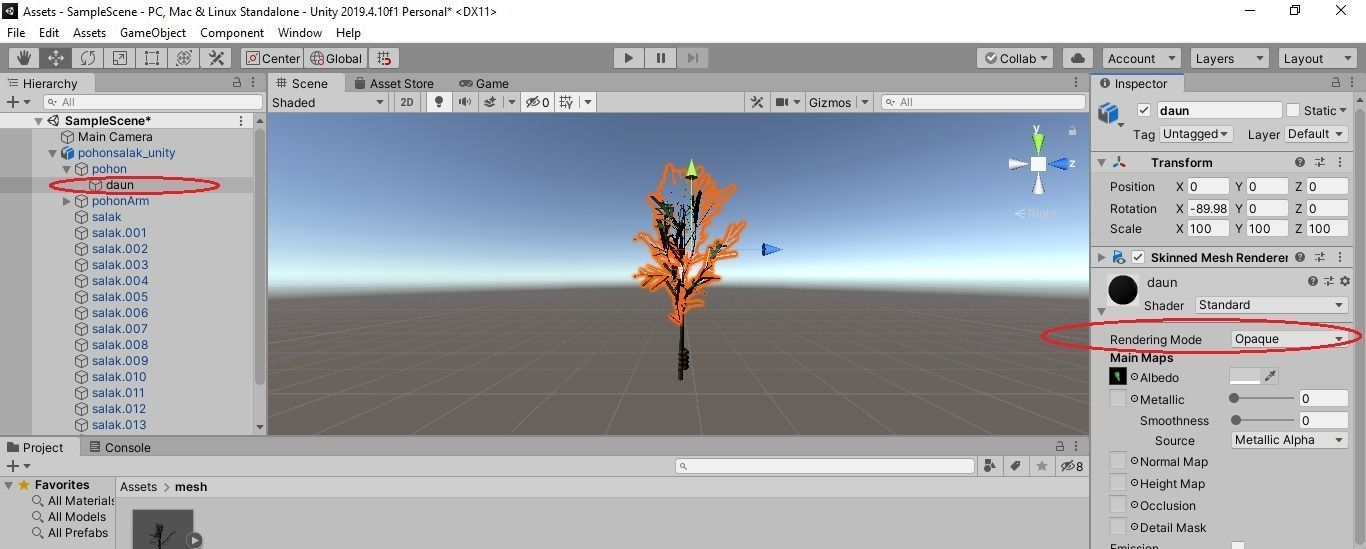Viewport: 1366px width, 549px height.
Task: Open Shader dropdown Standard
Action: coord(1271,305)
